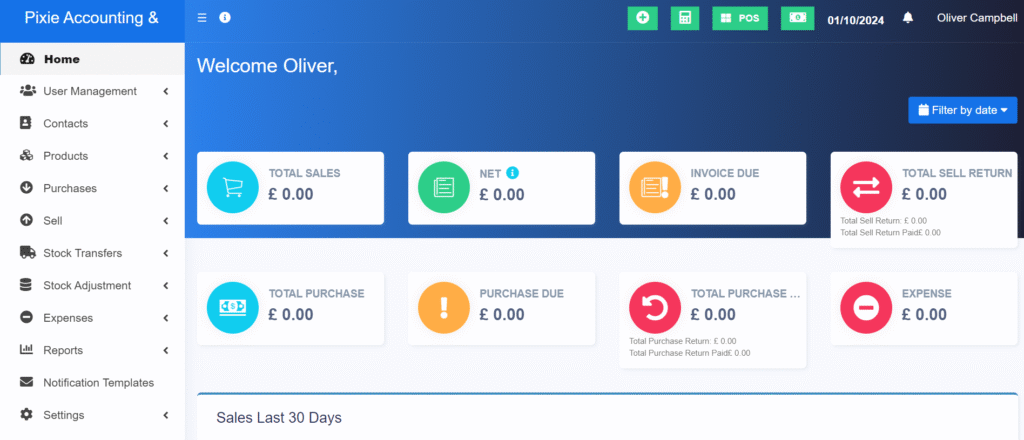Image resolution: width=1024 pixels, height=440 pixels.
Task: Click the info icon next to Net
Action: 513,173
